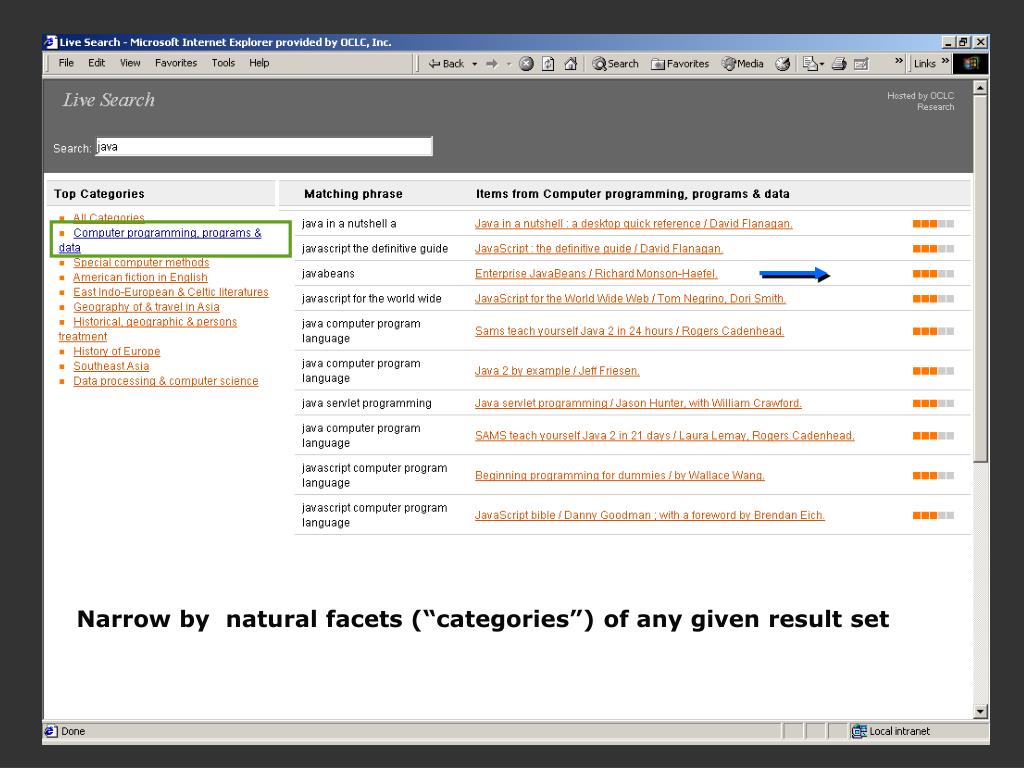Select Data processing & computer science category
Viewport: 1024px width, 768px height.
166,381
